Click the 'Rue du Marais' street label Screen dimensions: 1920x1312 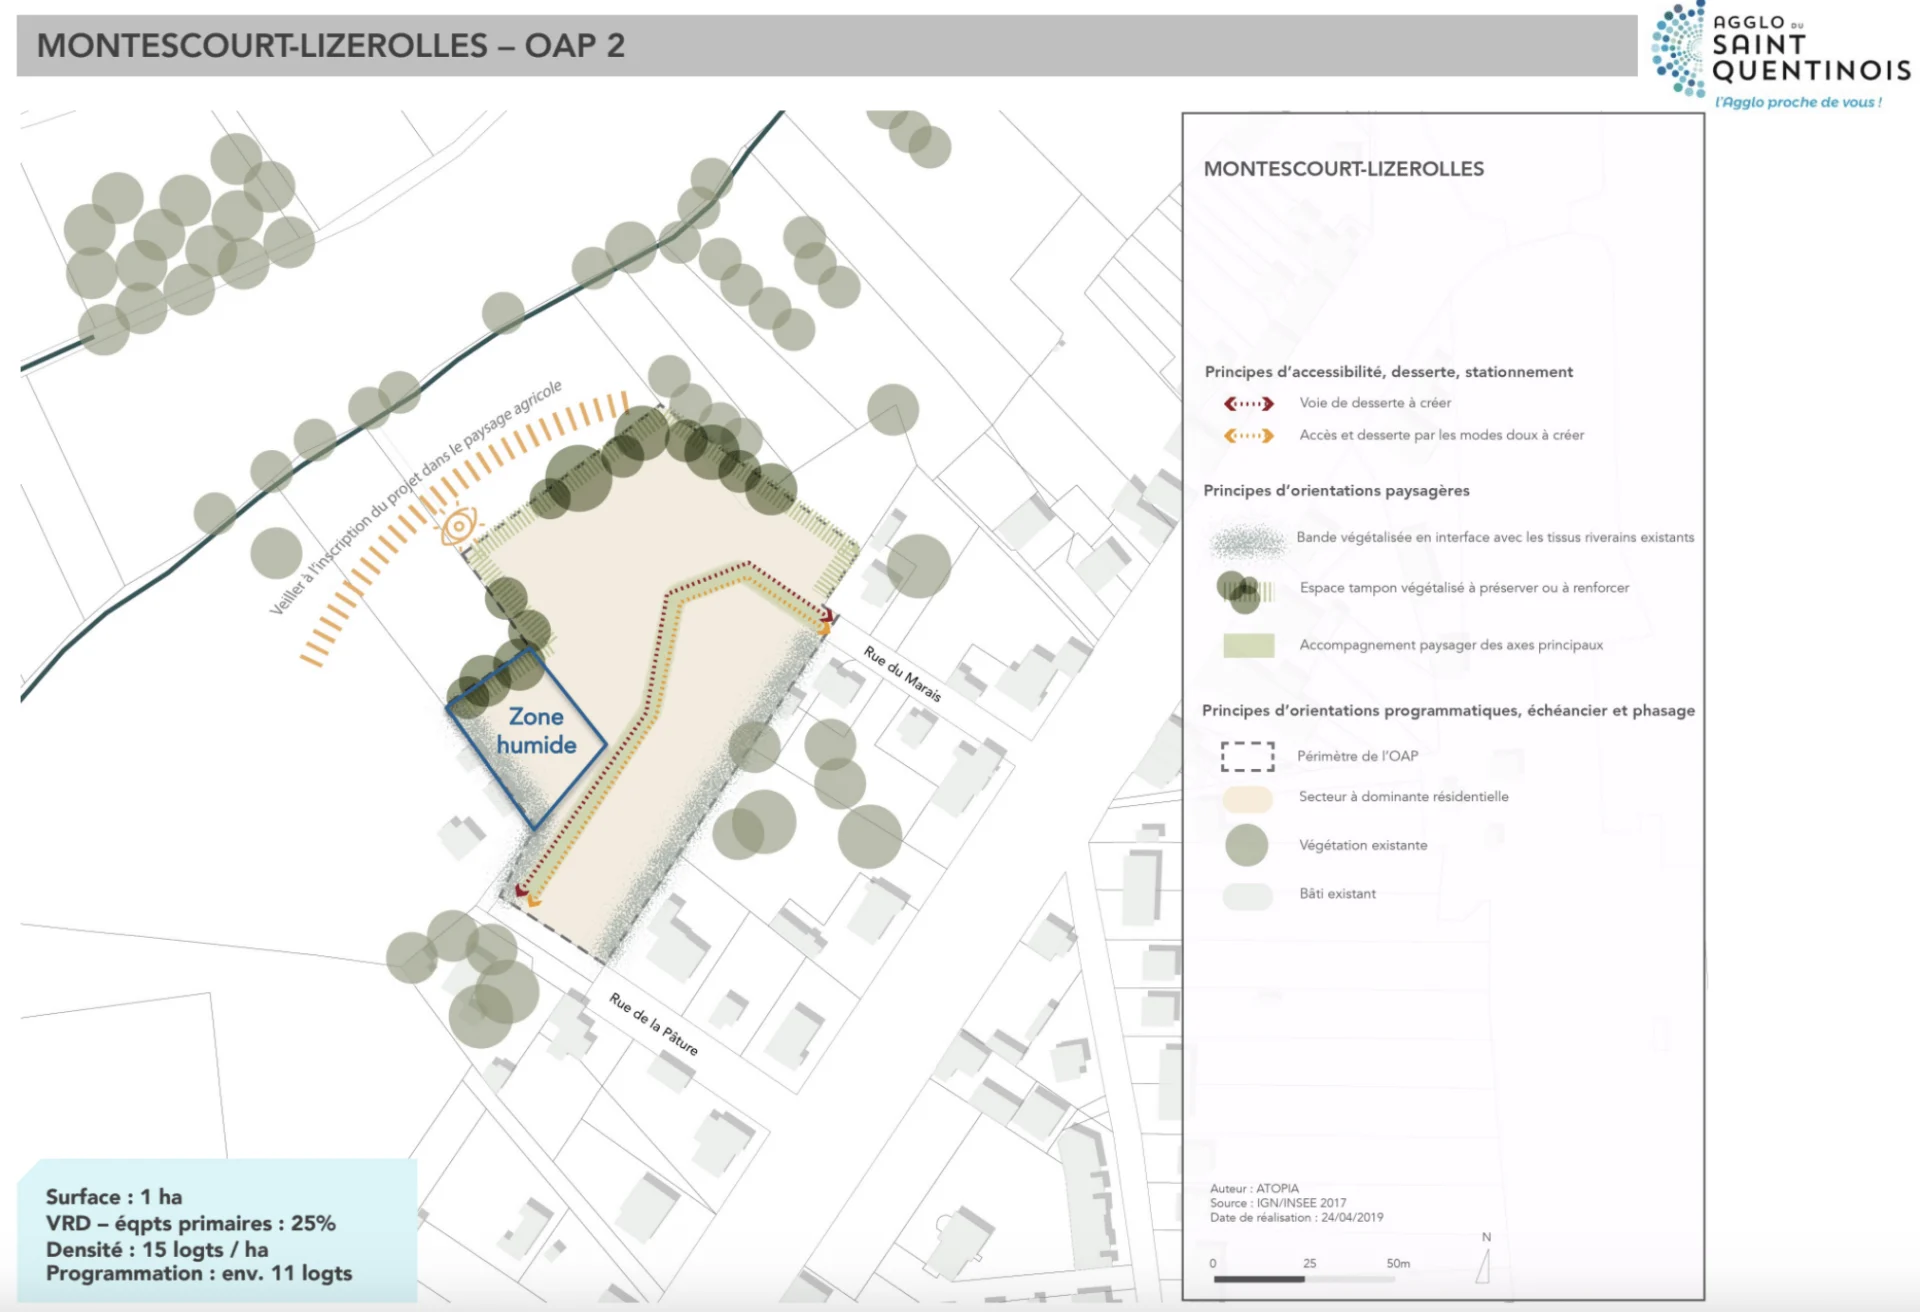pyautogui.click(x=902, y=673)
